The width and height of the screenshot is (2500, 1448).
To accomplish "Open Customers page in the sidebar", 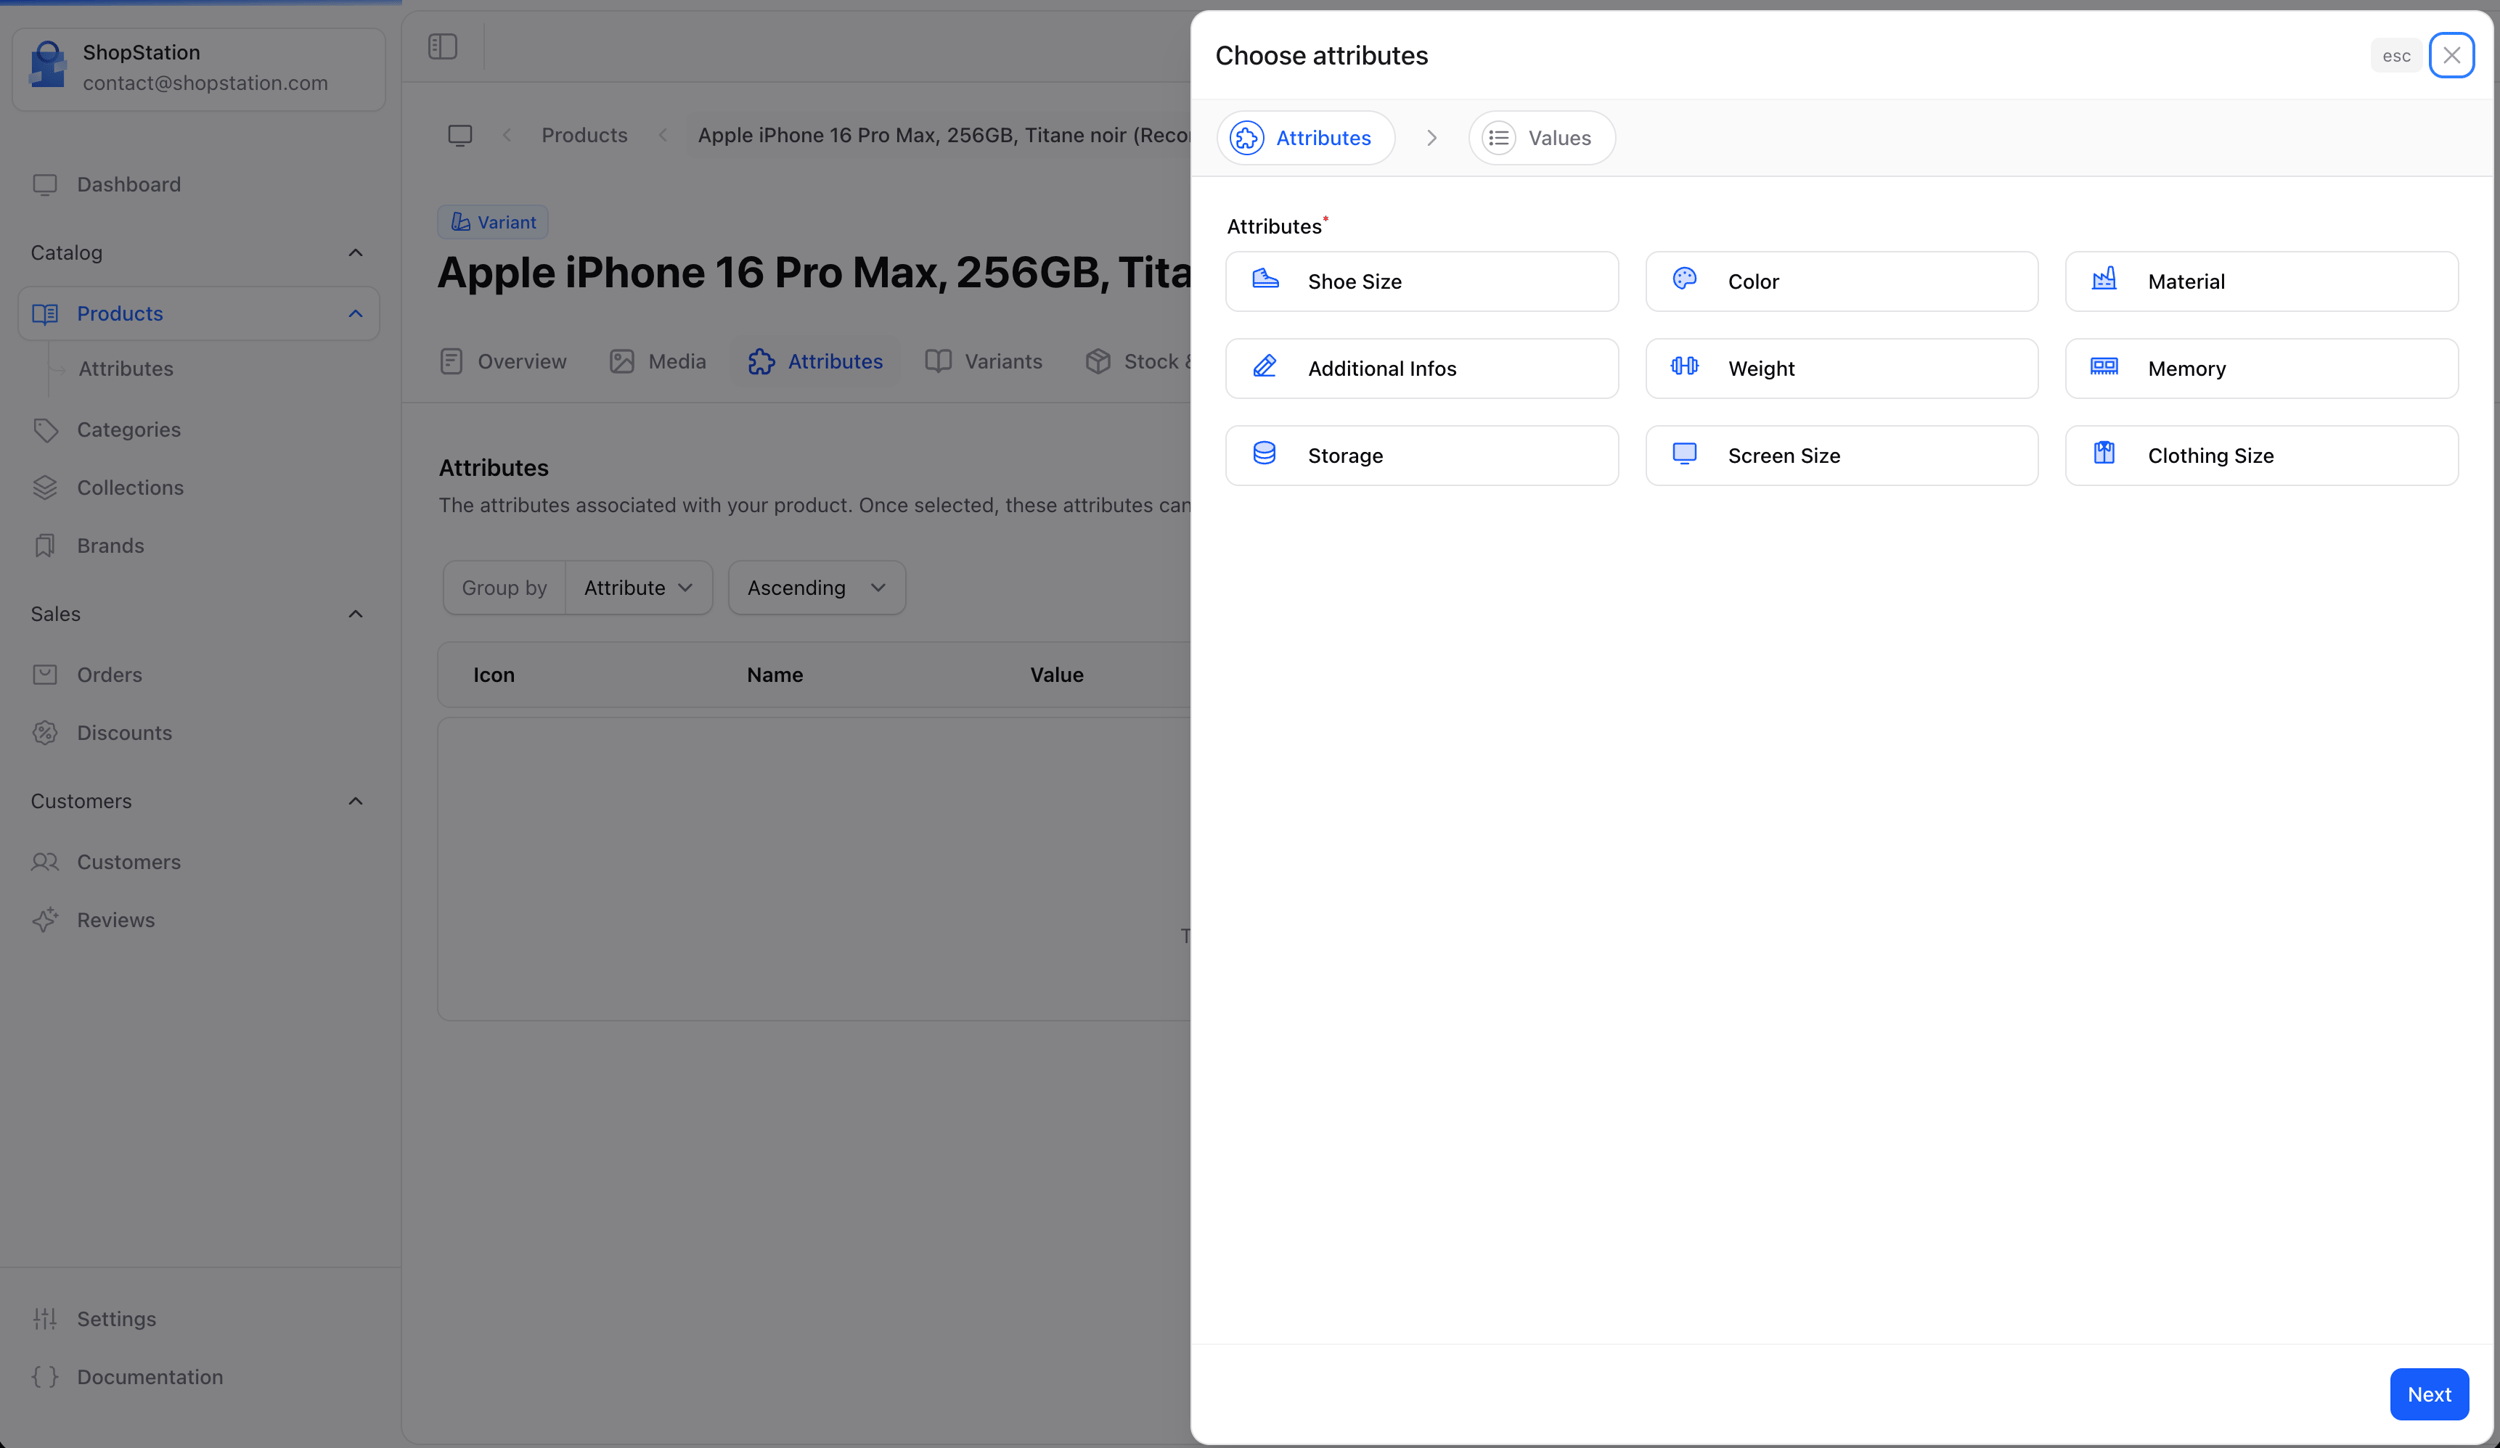I will (198, 861).
